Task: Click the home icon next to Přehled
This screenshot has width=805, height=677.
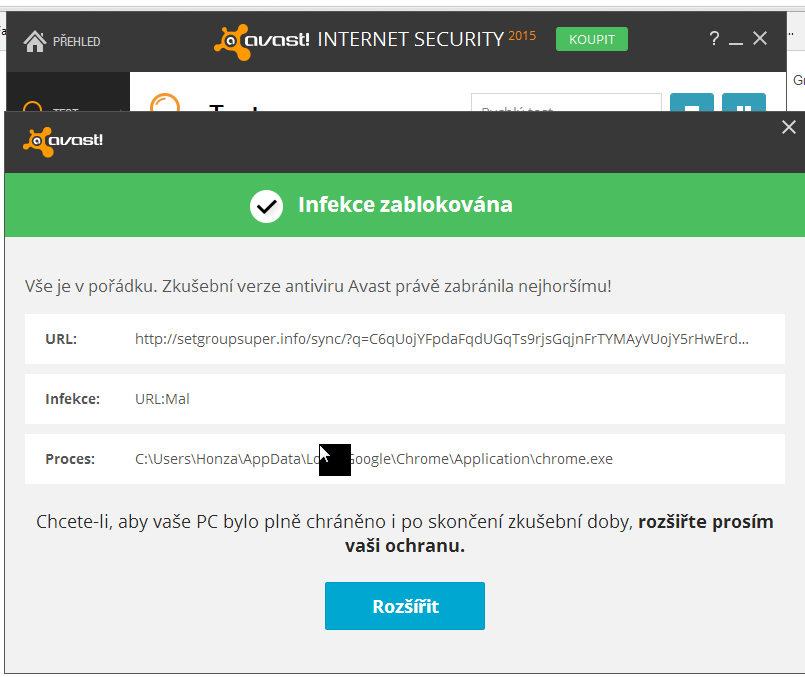Action: 35,41
